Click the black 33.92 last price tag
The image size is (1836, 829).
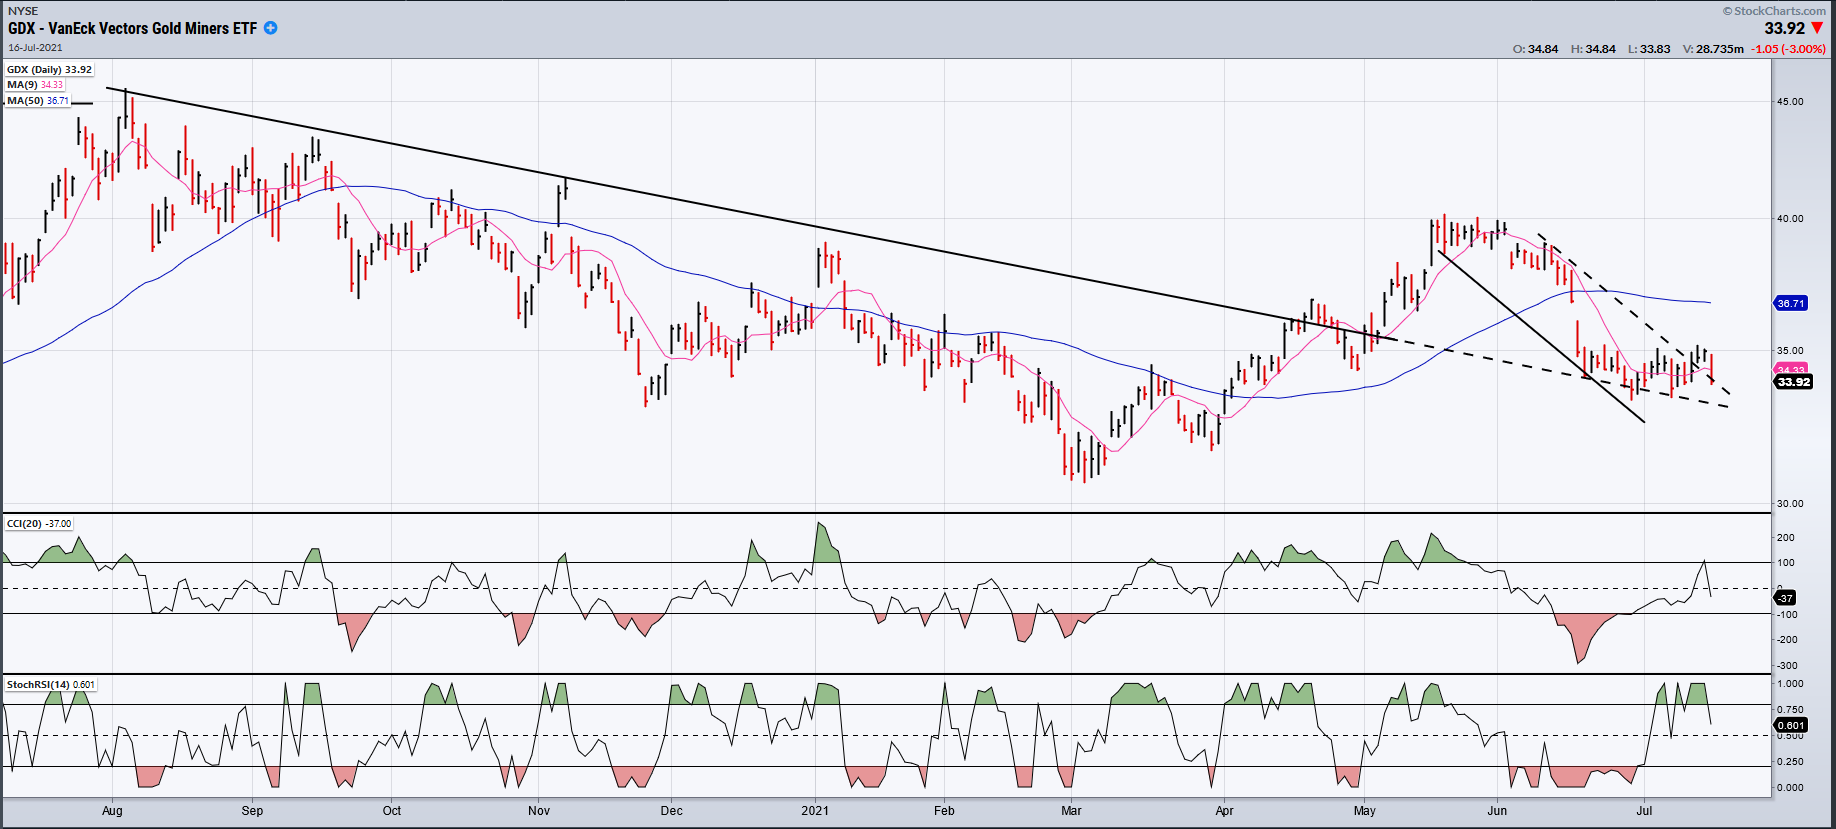coord(1793,382)
